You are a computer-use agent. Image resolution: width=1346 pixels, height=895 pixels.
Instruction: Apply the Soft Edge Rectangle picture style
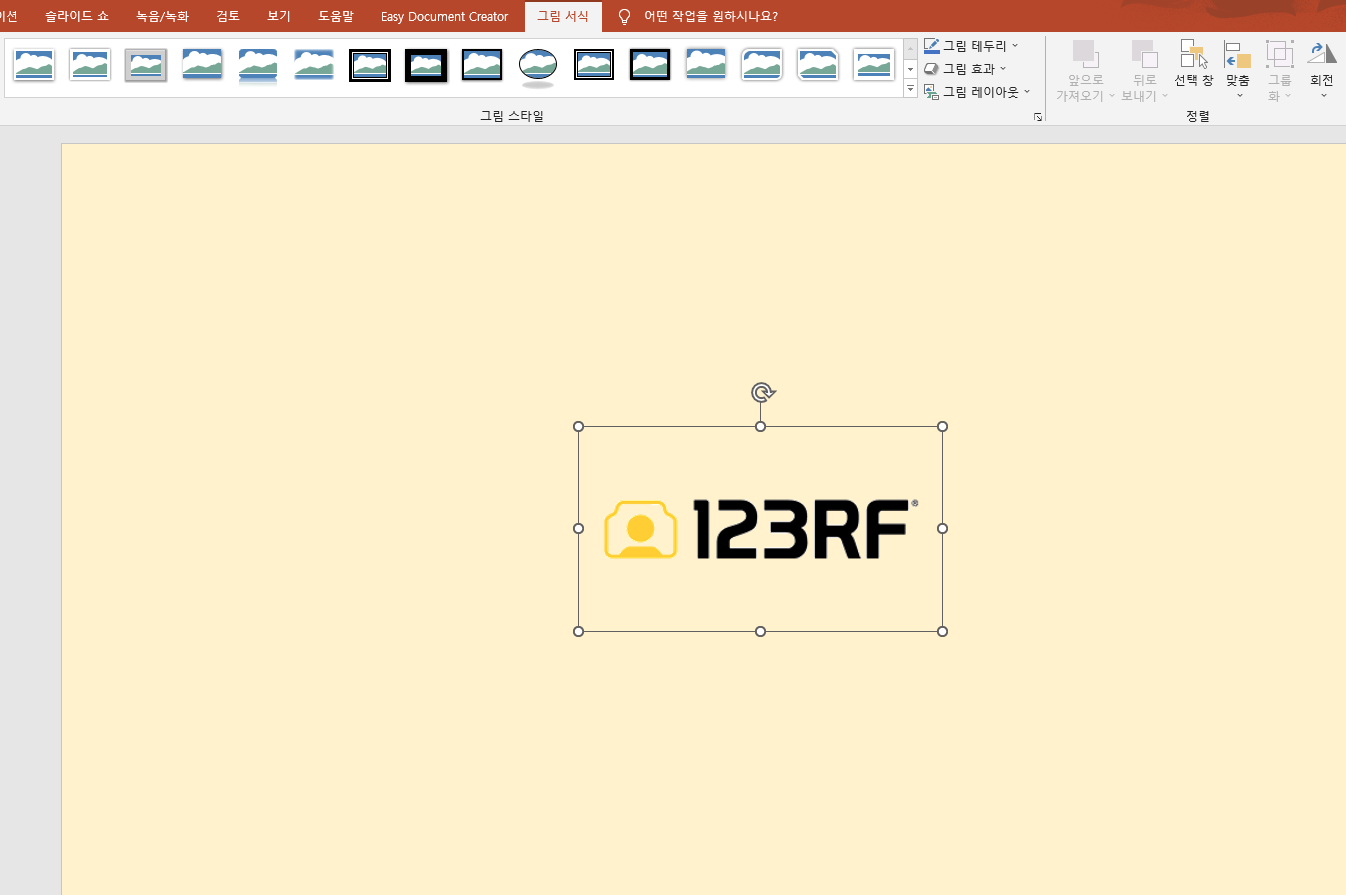pyautogui.click(x=314, y=66)
